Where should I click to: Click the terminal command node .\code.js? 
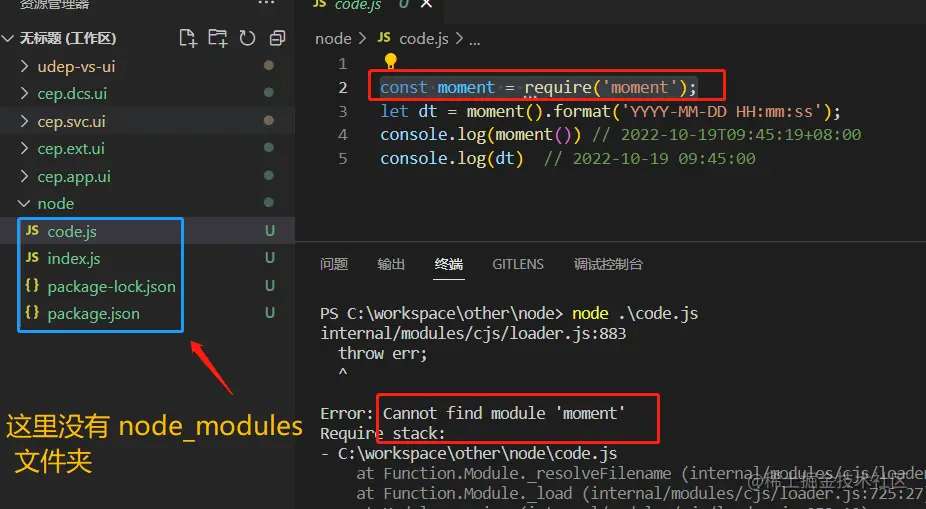click(x=635, y=313)
